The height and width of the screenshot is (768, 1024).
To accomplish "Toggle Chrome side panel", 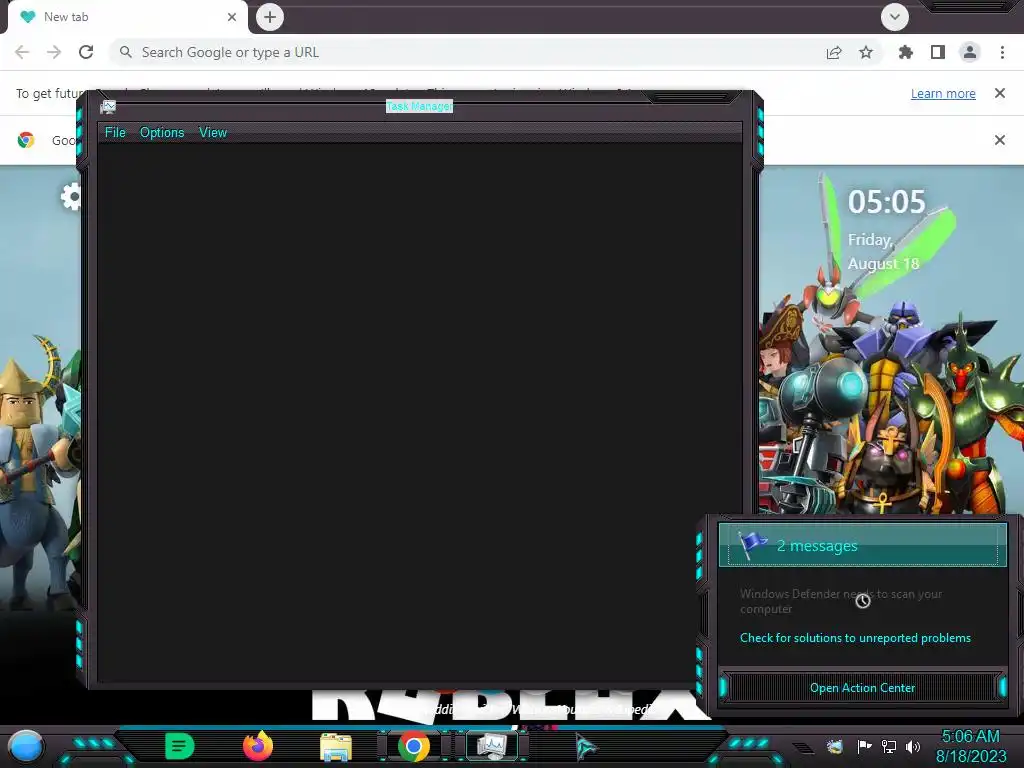I will 938,52.
